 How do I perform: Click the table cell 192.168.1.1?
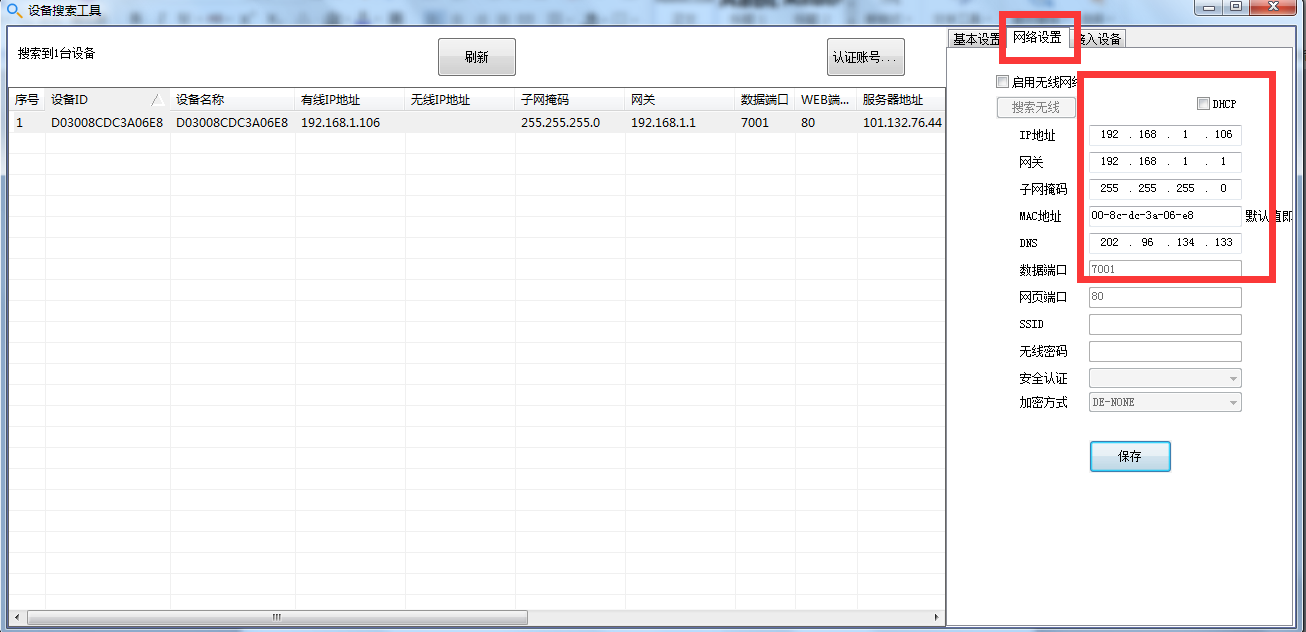680,122
